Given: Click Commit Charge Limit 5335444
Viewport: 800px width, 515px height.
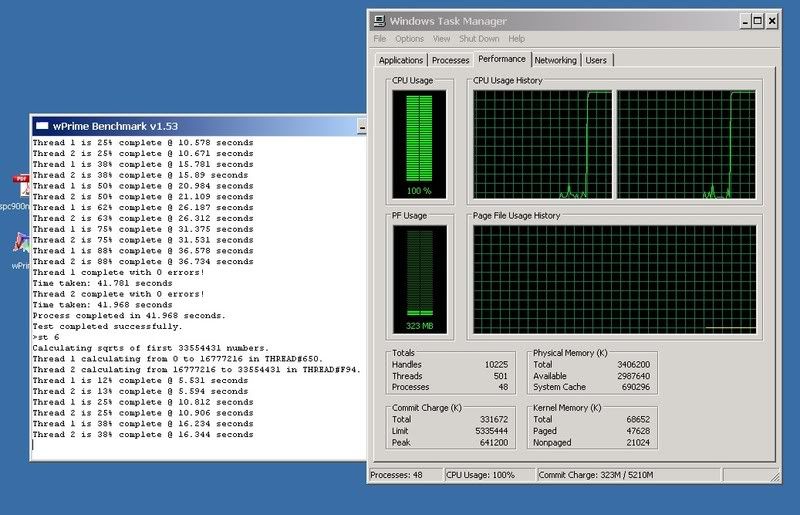Looking at the screenshot, I should (x=492, y=431).
